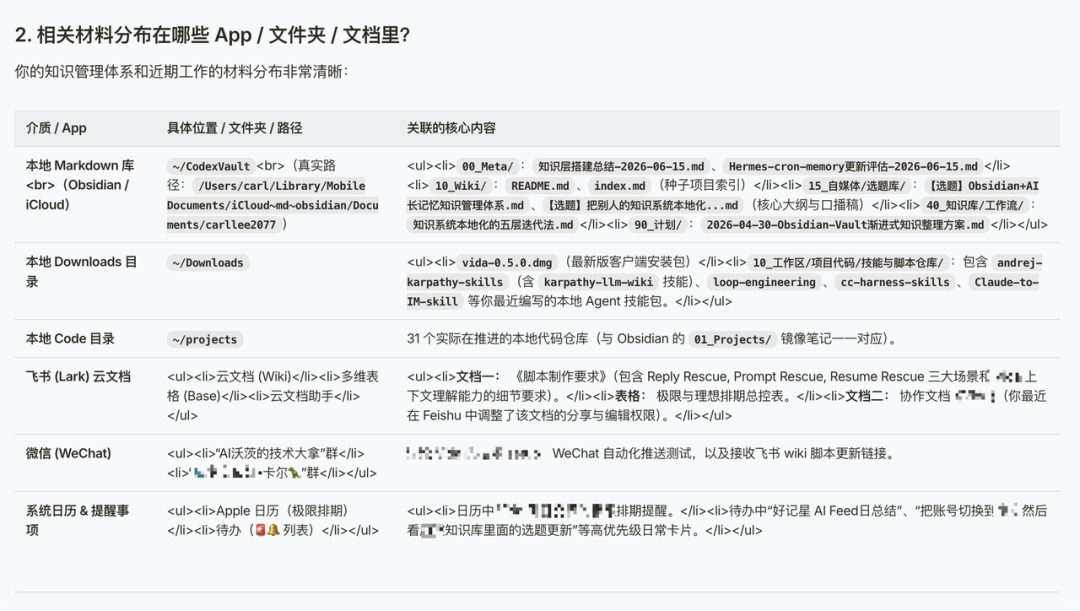Screen dimensions: 1080x611
Task: Click the tag "loop-engineering"
Action: (x=764, y=282)
